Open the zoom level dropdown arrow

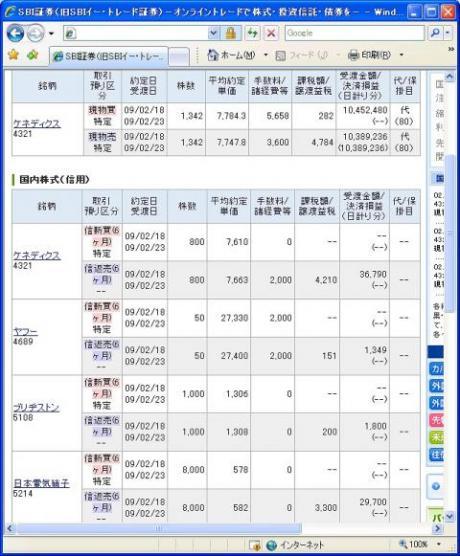click(x=439, y=544)
